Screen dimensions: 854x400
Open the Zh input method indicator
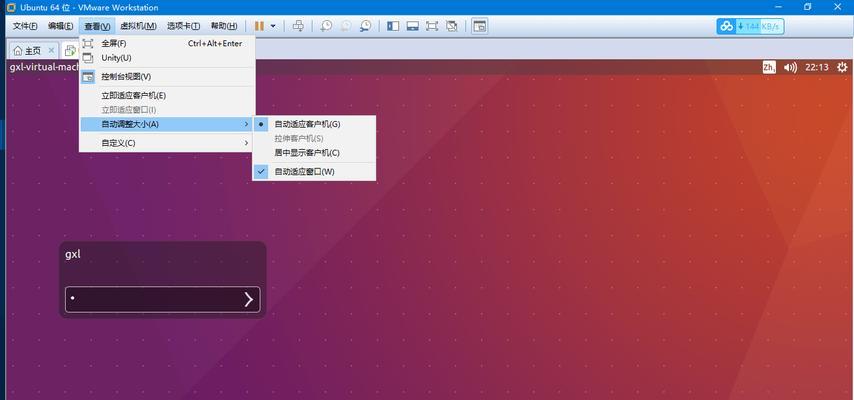pos(769,67)
